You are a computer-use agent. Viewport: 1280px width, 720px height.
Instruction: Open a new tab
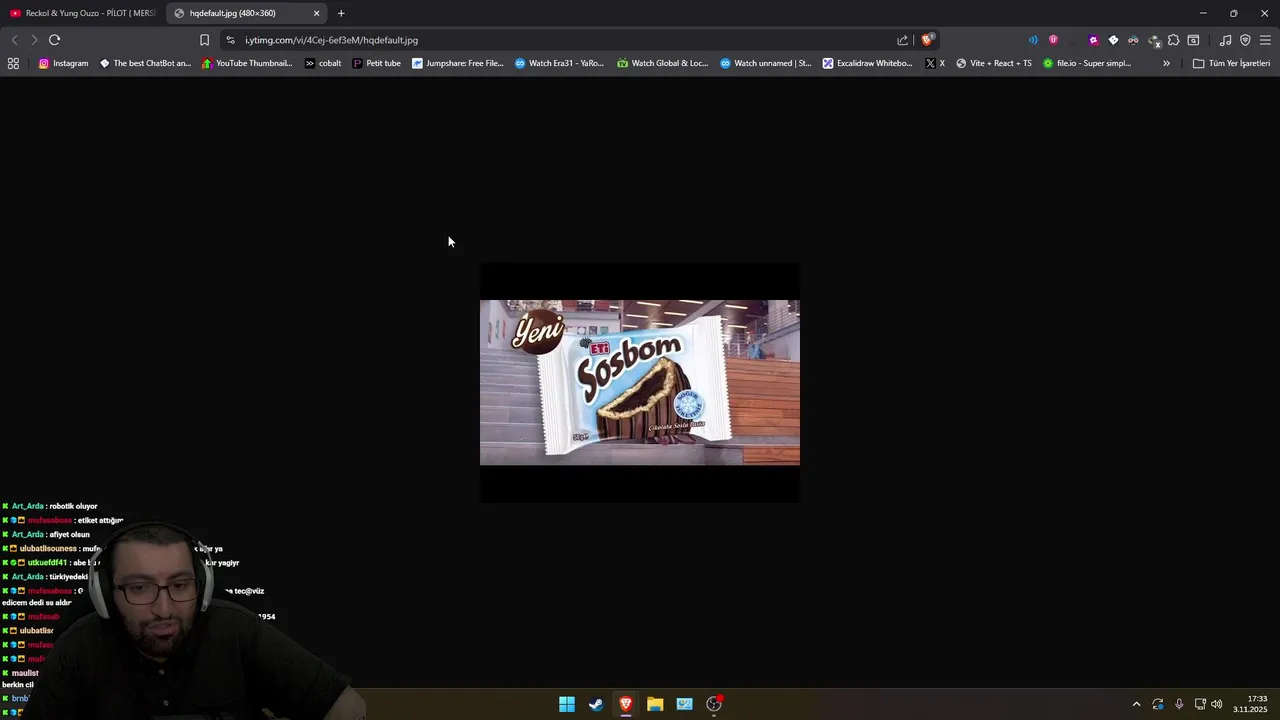[x=341, y=13]
